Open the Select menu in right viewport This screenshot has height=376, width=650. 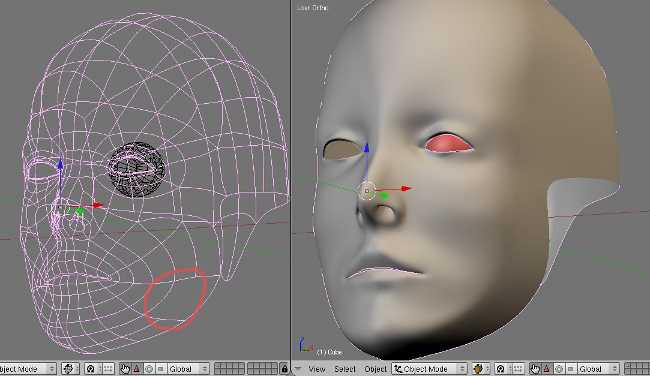(345, 369)
